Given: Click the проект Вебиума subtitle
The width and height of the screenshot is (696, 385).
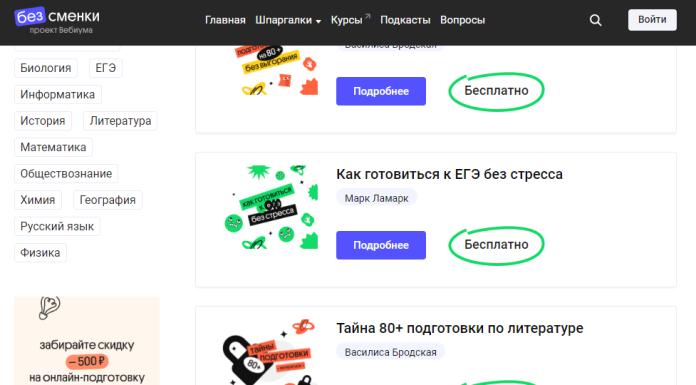Looking at the screenshot, I should pos(61,30).
